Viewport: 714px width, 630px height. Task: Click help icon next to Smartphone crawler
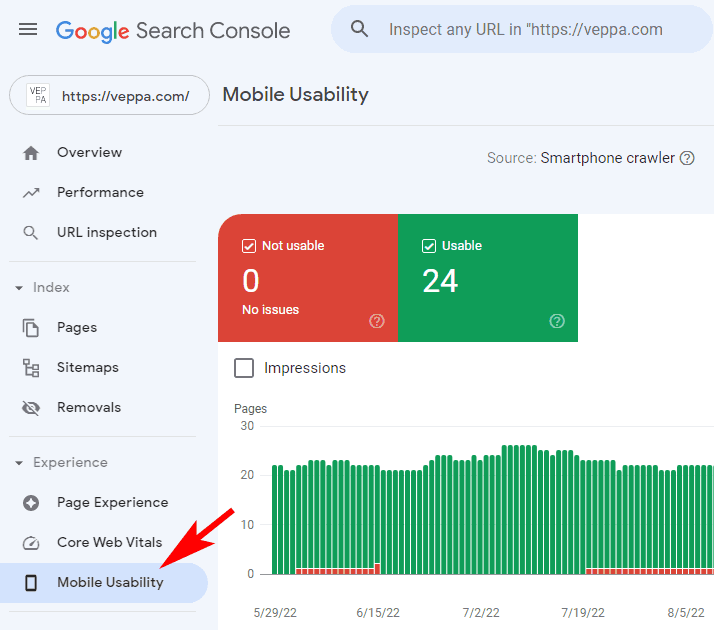point(687,158)
